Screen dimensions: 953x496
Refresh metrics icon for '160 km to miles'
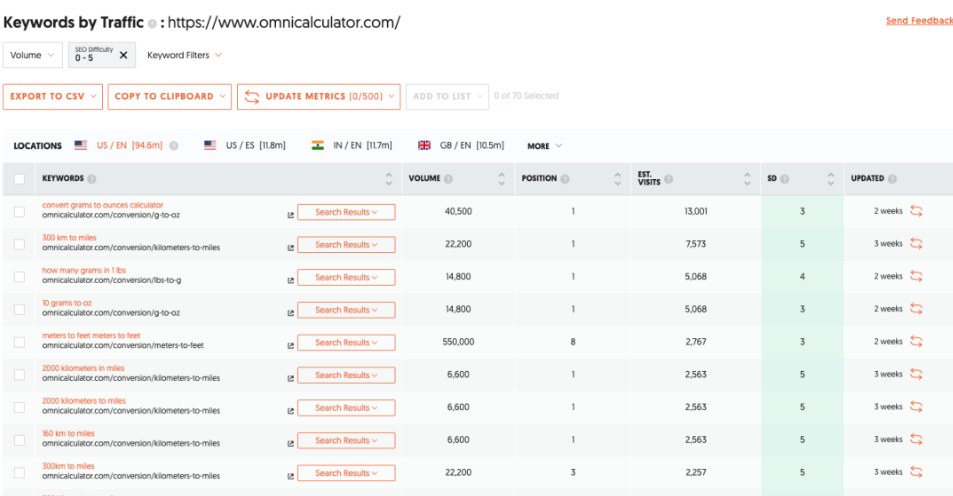point(916,439)
